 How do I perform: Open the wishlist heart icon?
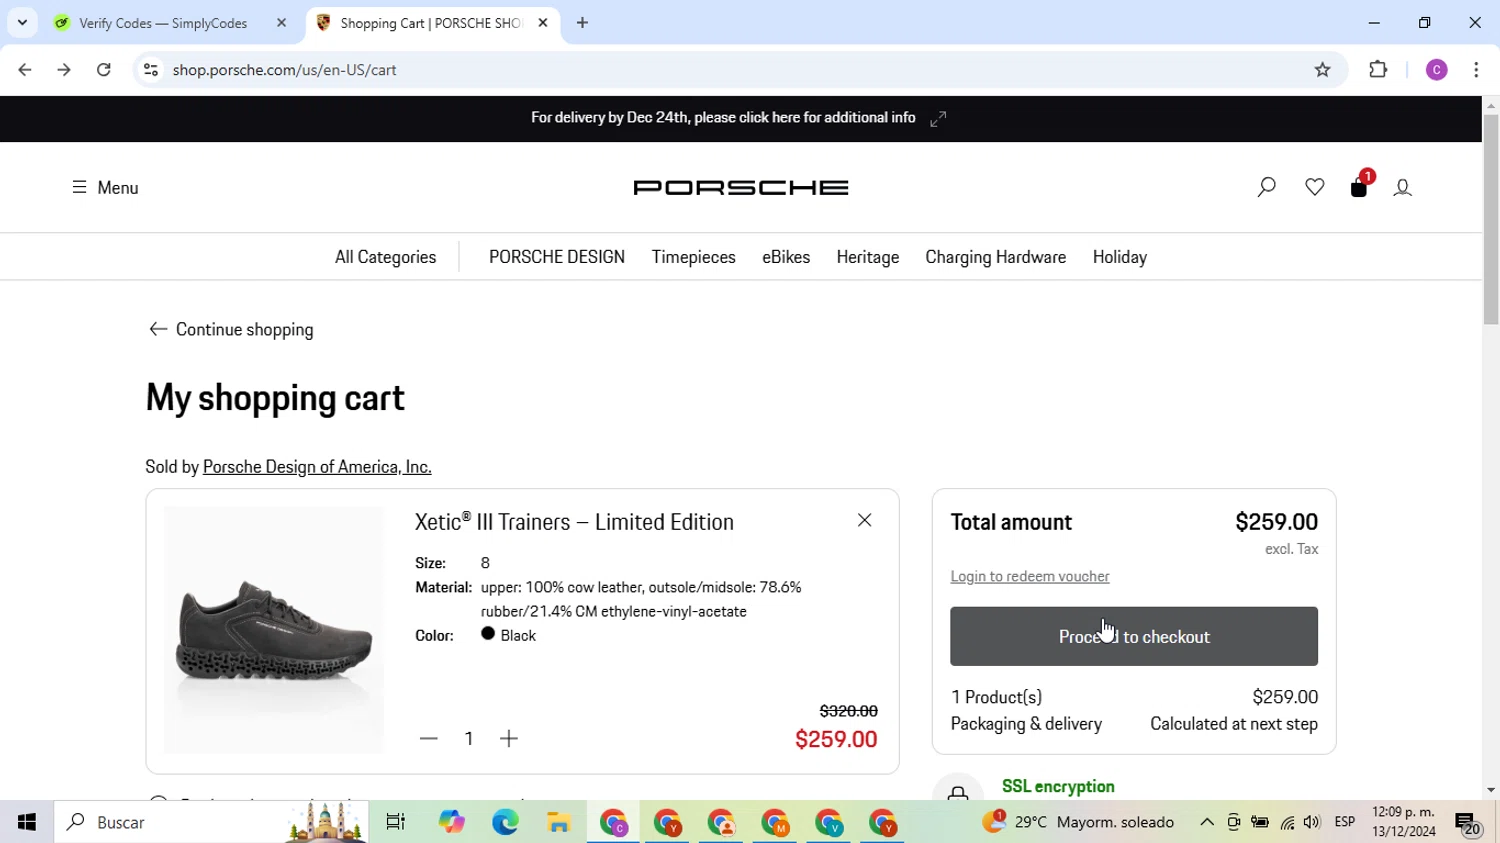1314,187
